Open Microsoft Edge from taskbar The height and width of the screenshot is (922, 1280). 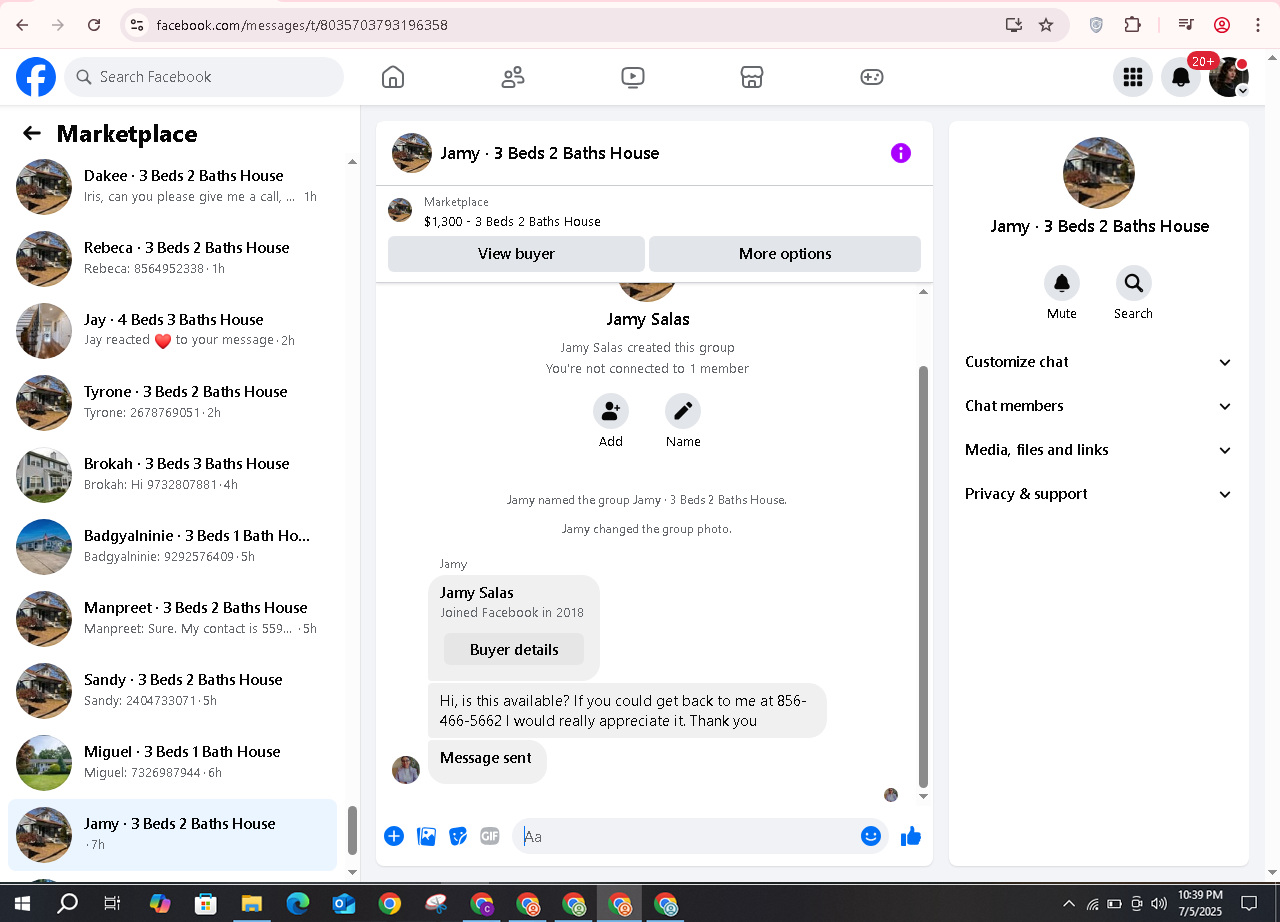[298, 904]
